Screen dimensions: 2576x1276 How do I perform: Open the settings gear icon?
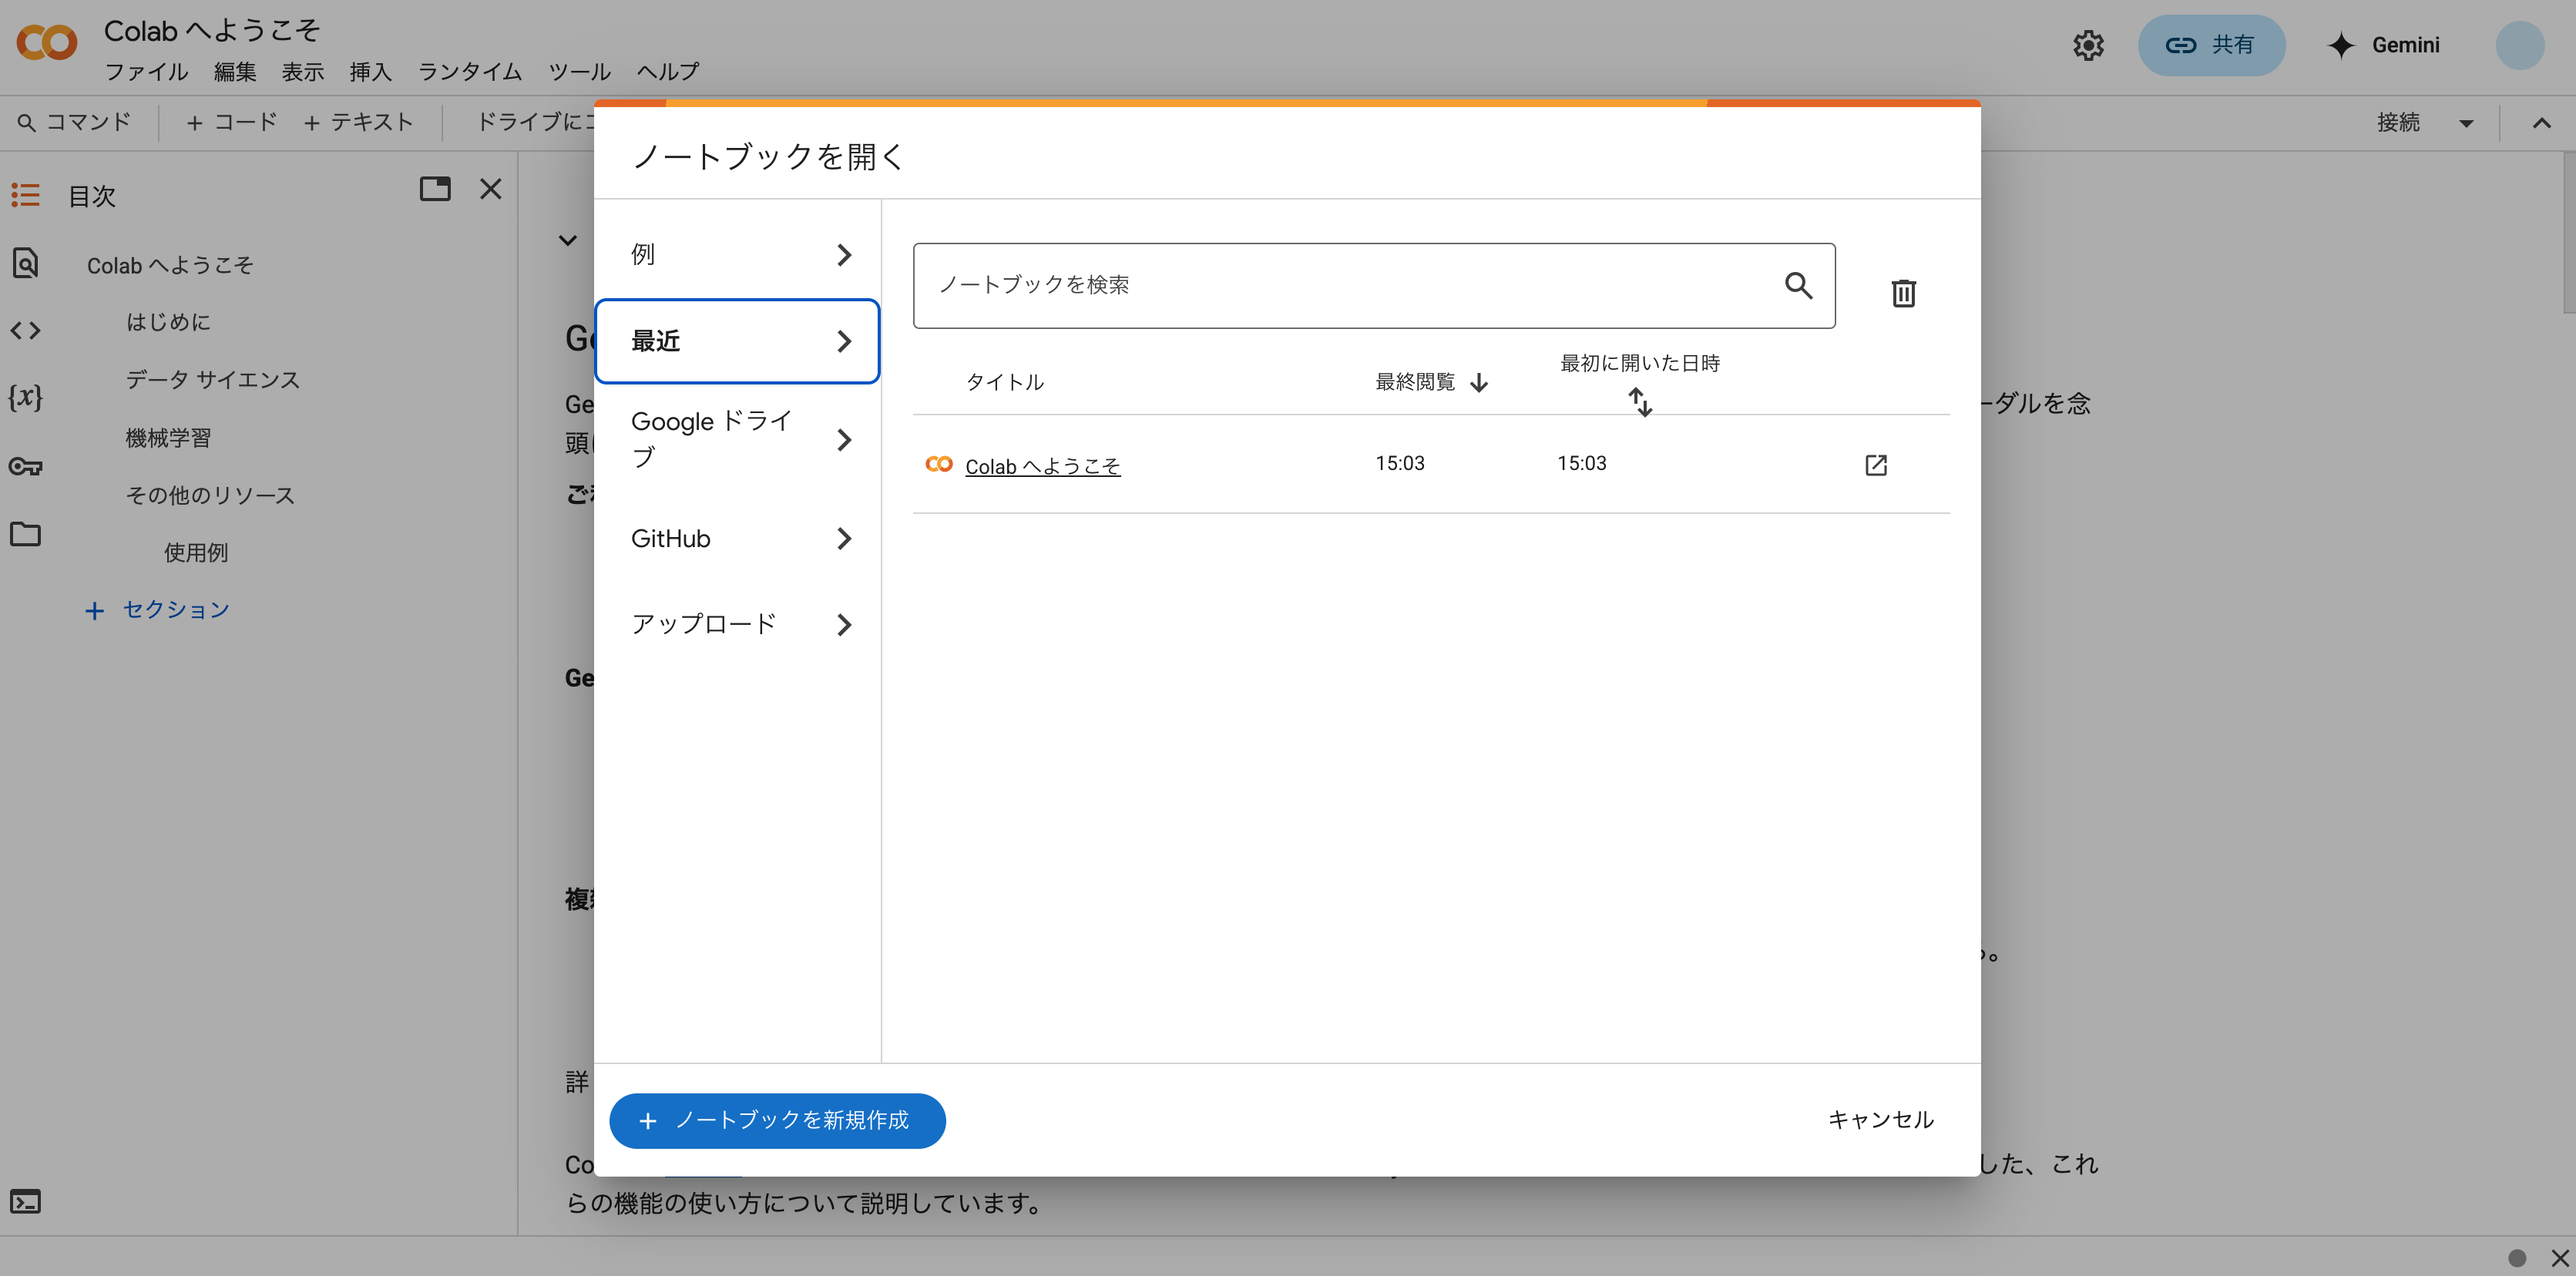(x=2088, y=45)
